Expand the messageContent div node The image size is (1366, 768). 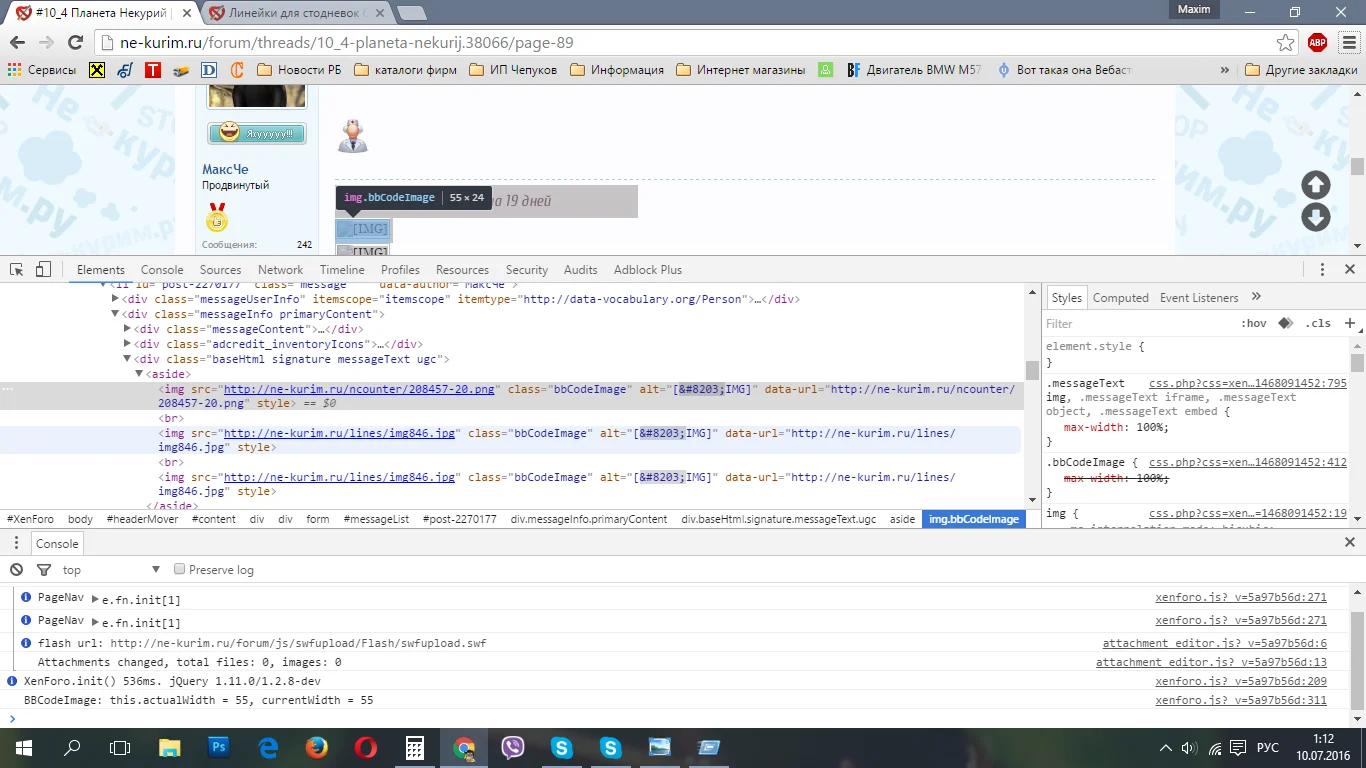click(128, 329)
